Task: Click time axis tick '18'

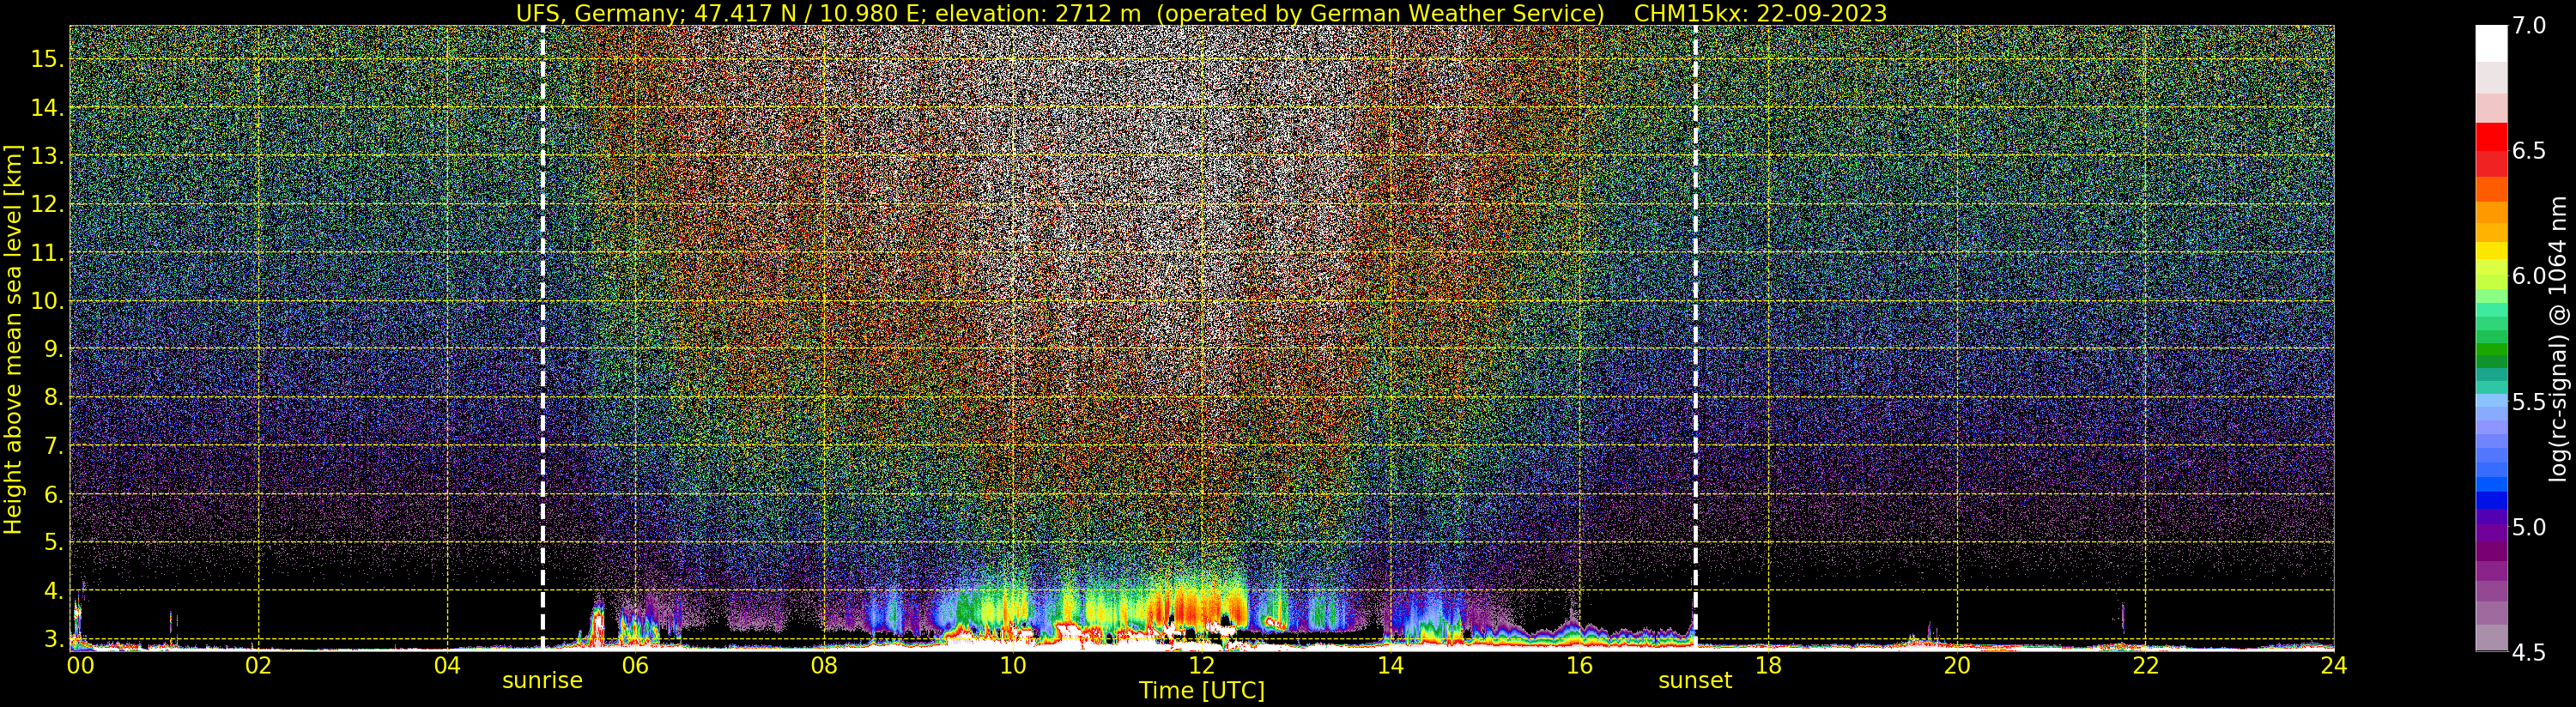Action: click(x=1768, y=665)
